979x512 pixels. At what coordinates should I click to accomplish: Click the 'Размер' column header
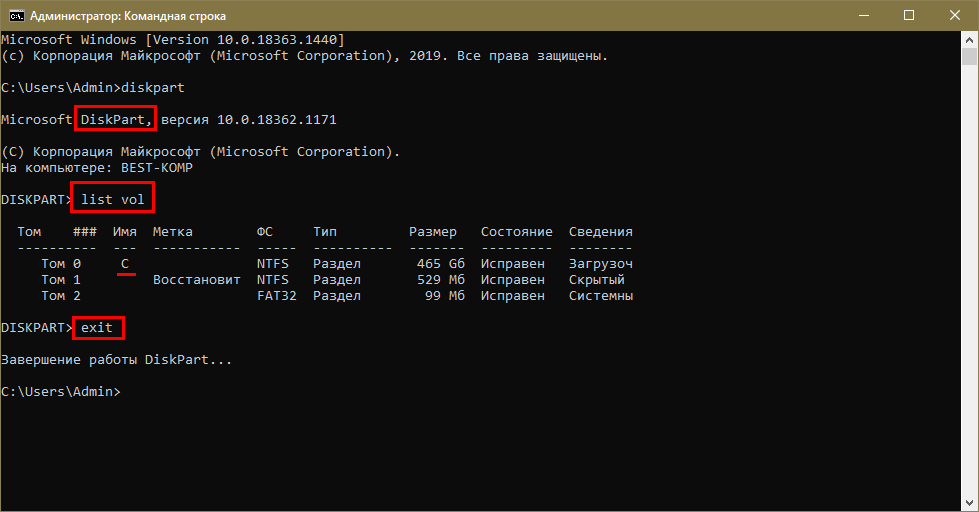click(x=432, y=232)
